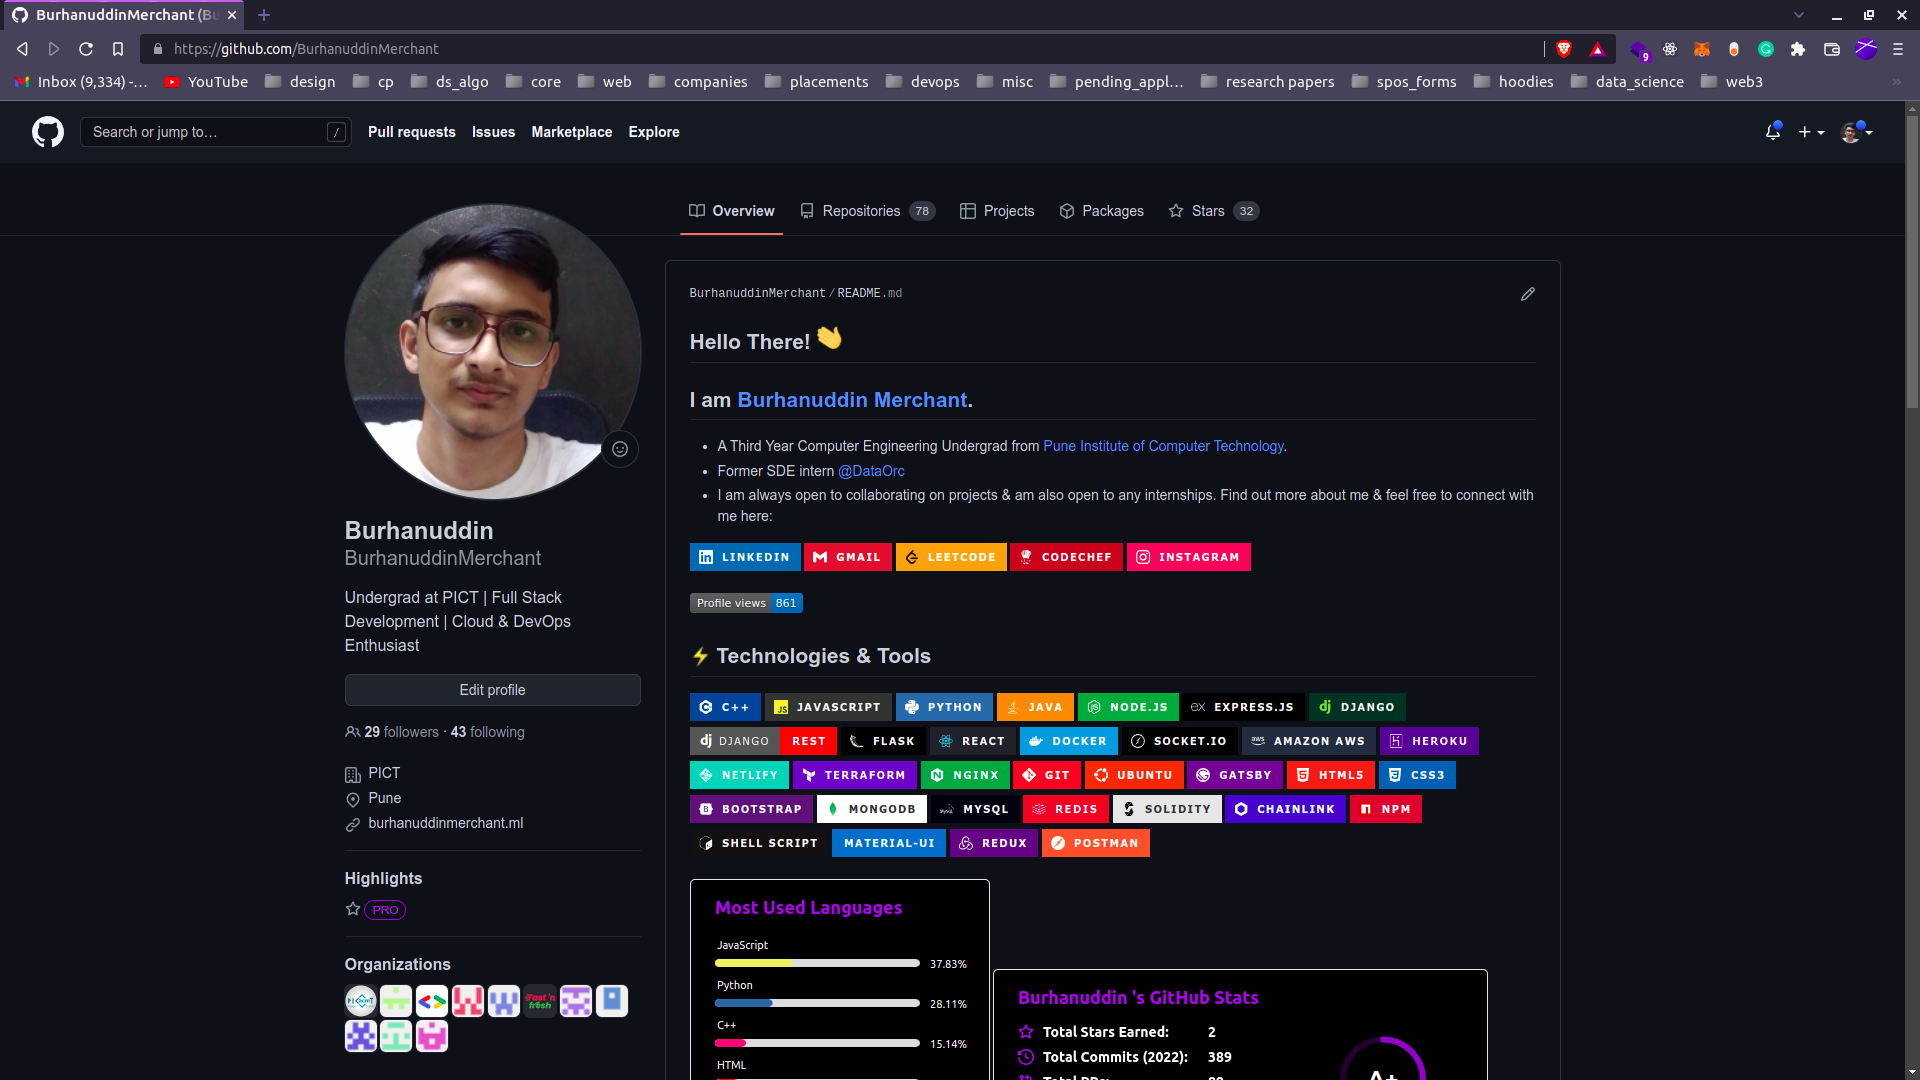
Task: Click the Edit profile button
Action: click(x=492, y=689)
